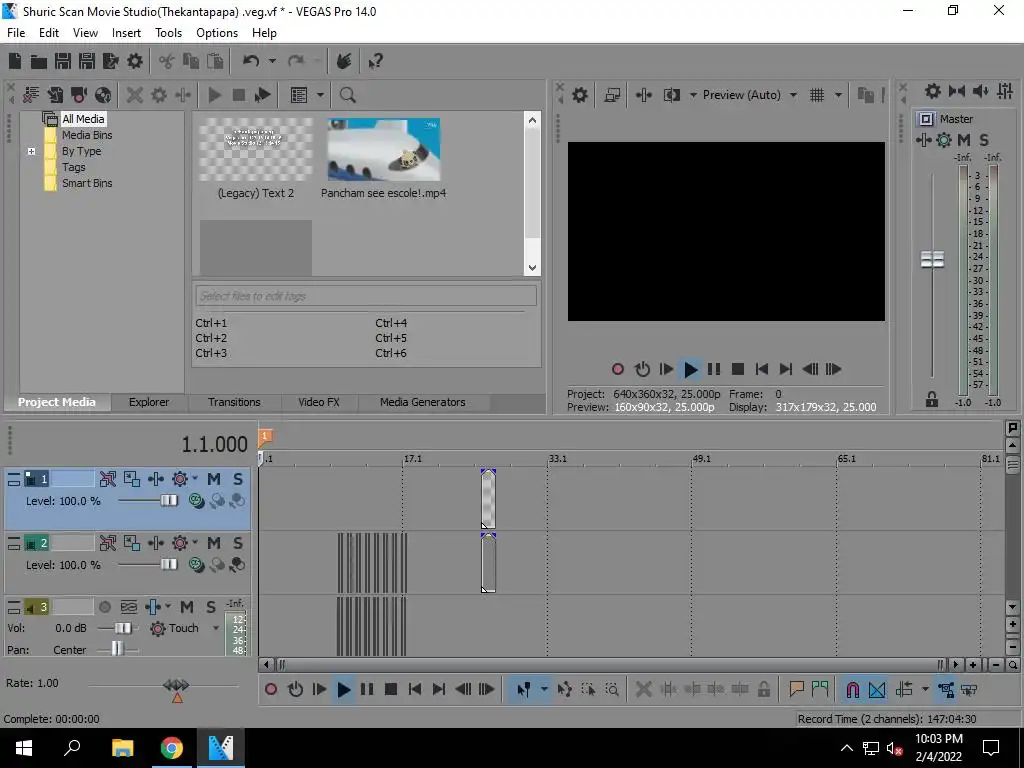
Task: Expand the By Type media tree
Action: click(x=31, y=152)
